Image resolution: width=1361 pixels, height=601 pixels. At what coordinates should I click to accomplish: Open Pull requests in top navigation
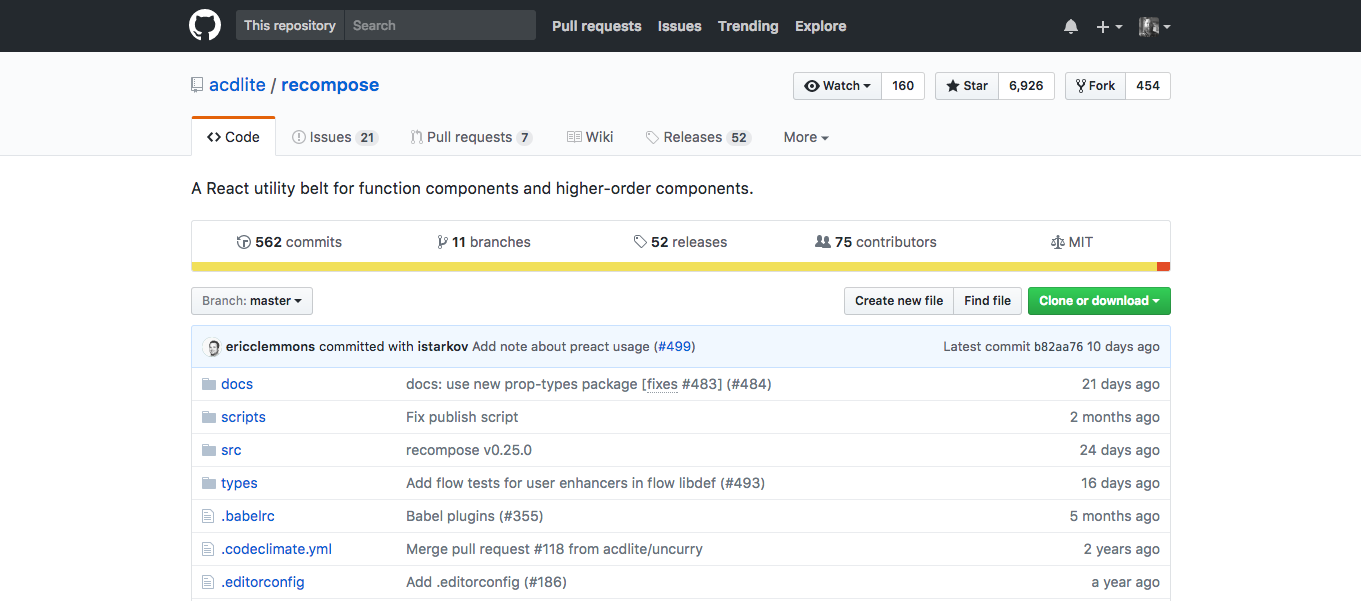click(597, 26)
